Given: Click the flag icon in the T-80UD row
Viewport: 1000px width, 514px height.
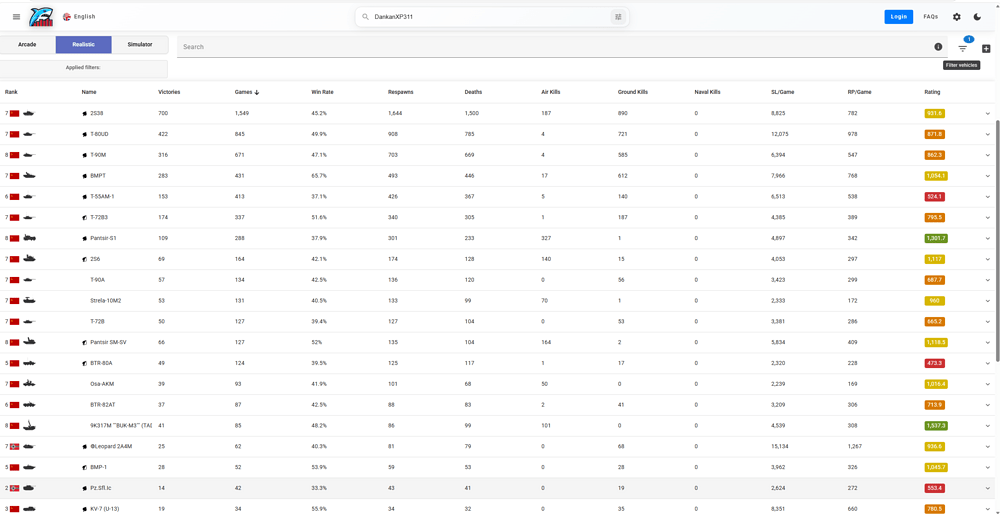Looking at the screenshot, I should pos(15,134).
